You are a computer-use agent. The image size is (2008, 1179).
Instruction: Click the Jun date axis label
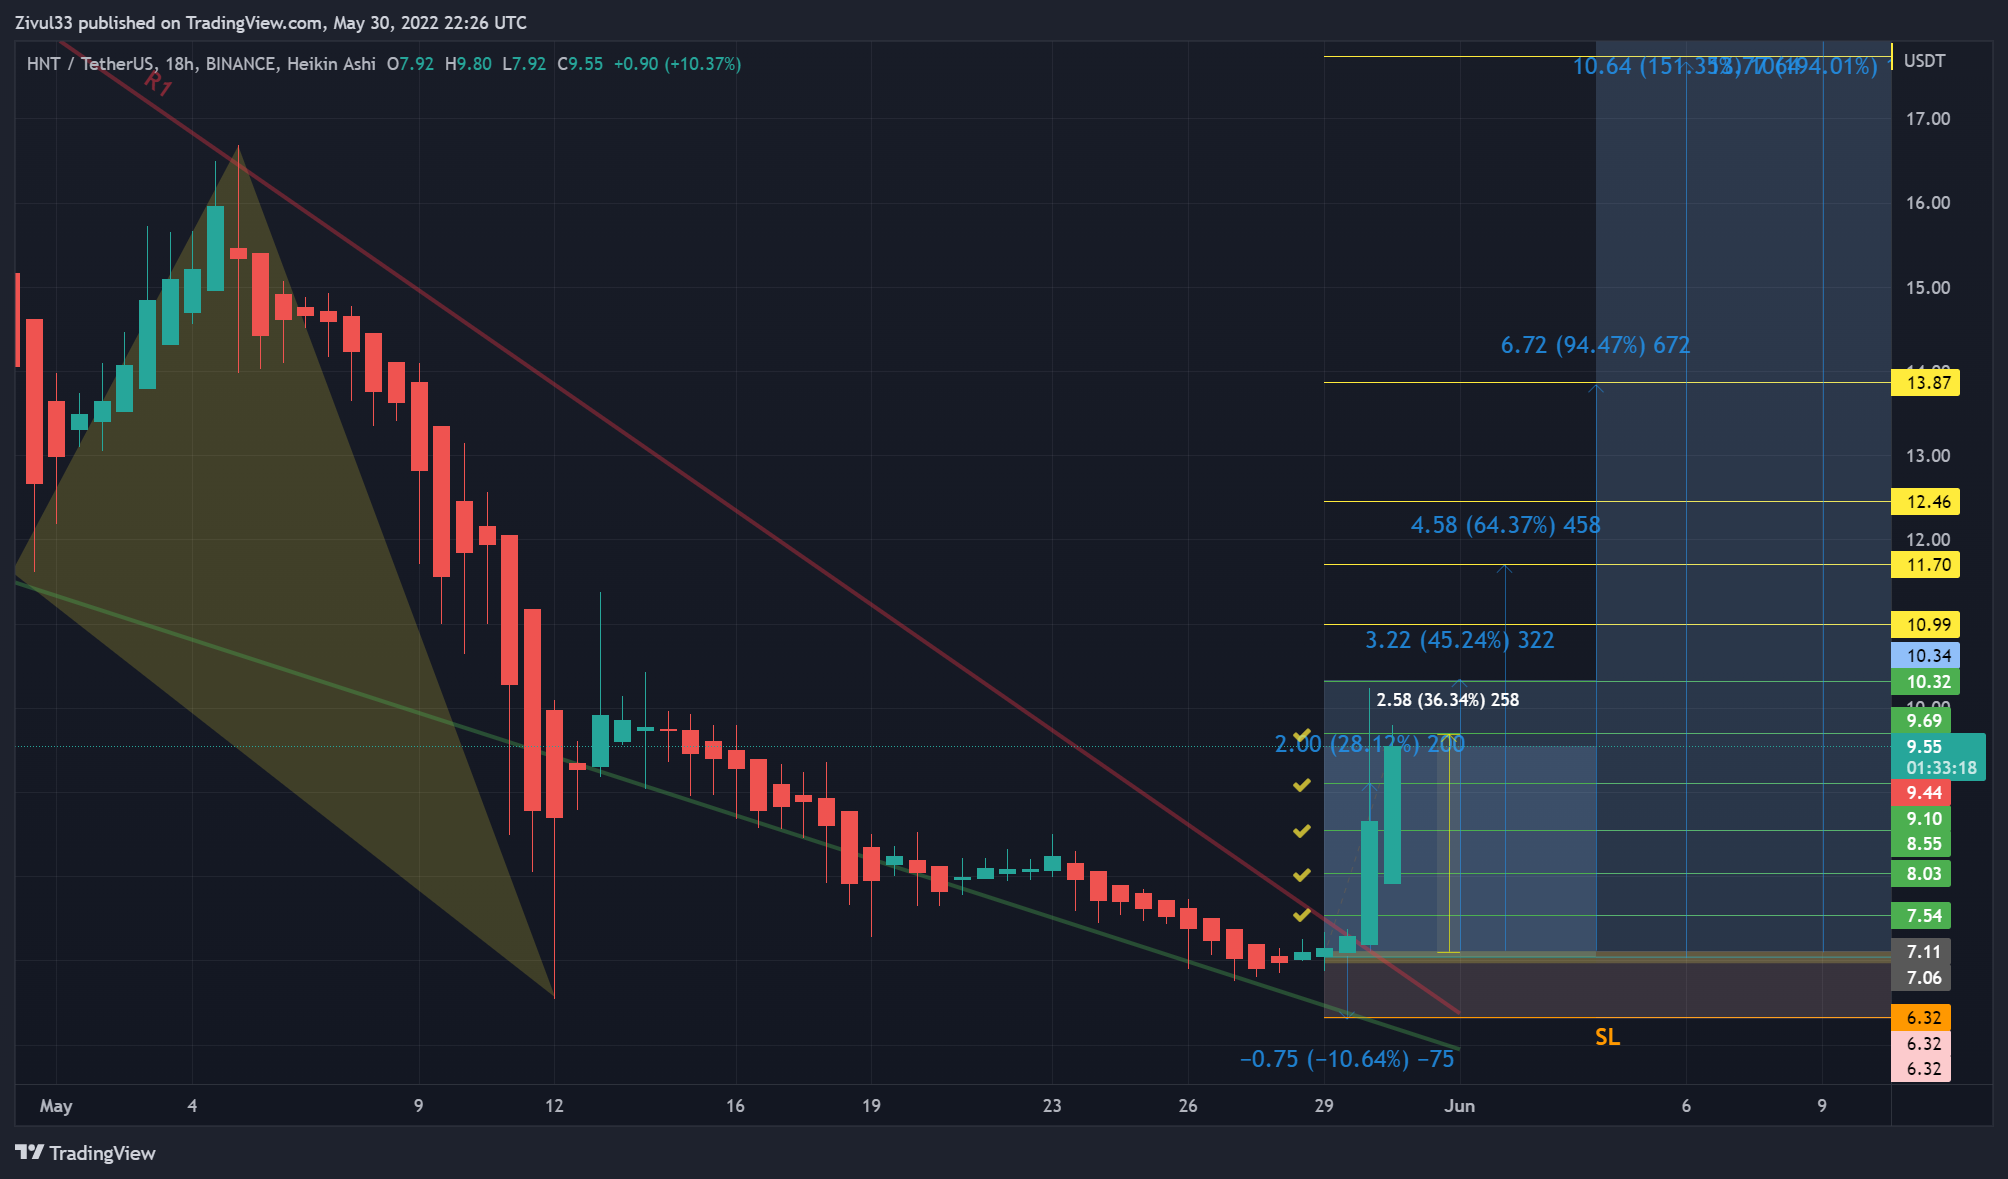click(x=1459, y=1106)
